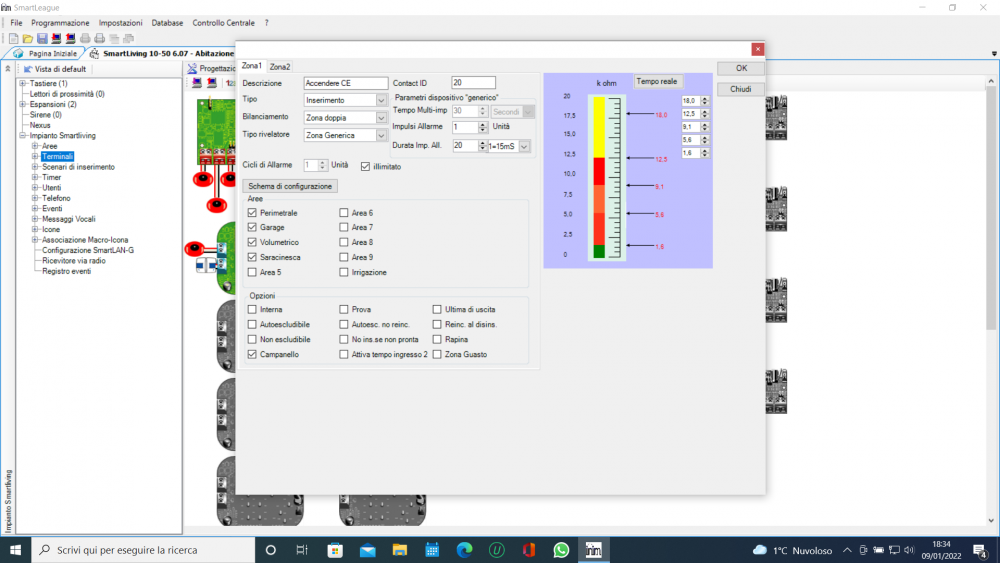The height and width of the screenshot is (563, 1000).
Task: Click the first print icon in toolbar
Action: [x=85, y=38]
